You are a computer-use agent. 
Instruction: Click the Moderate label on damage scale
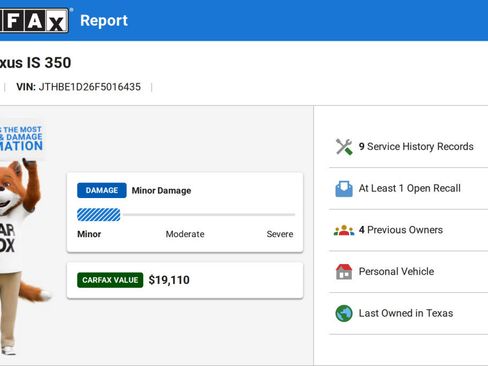[185, 234]
